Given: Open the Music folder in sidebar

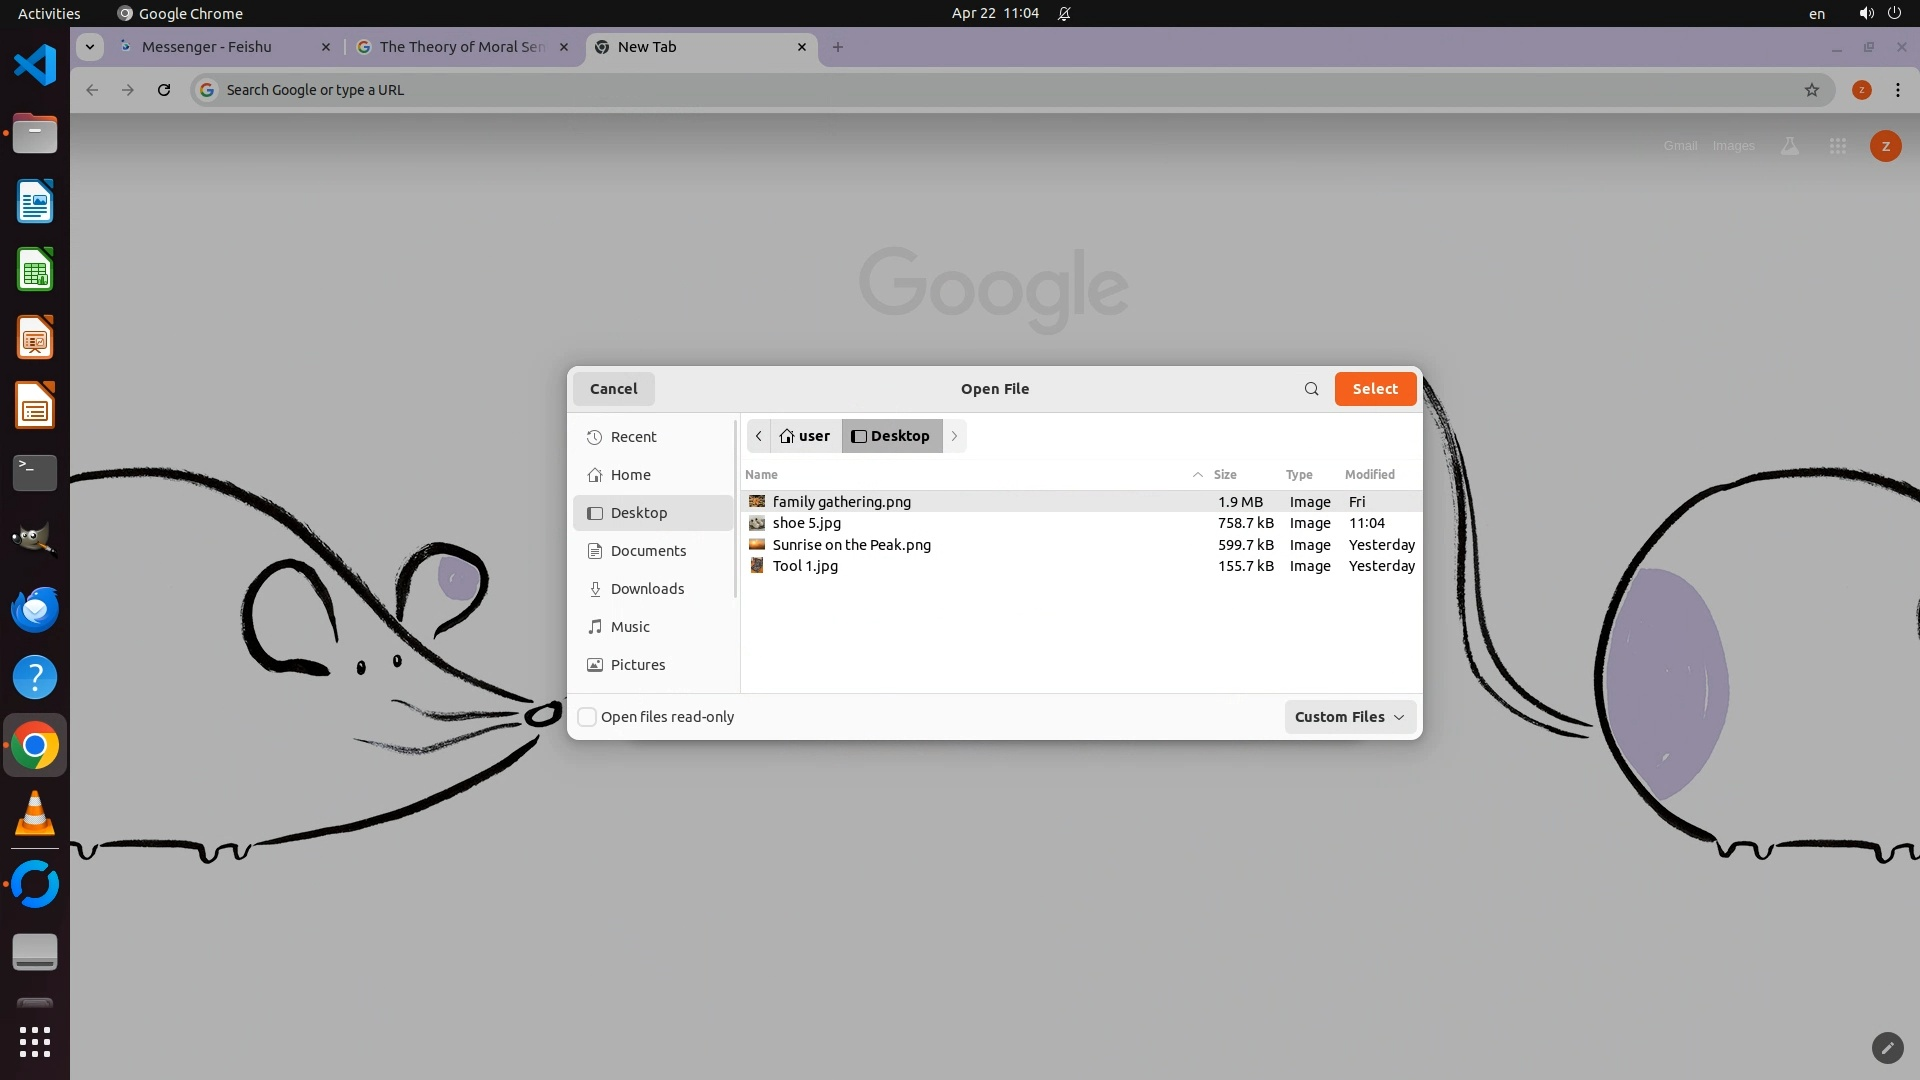Looking at the screenshot, I should tap(629, 627).
